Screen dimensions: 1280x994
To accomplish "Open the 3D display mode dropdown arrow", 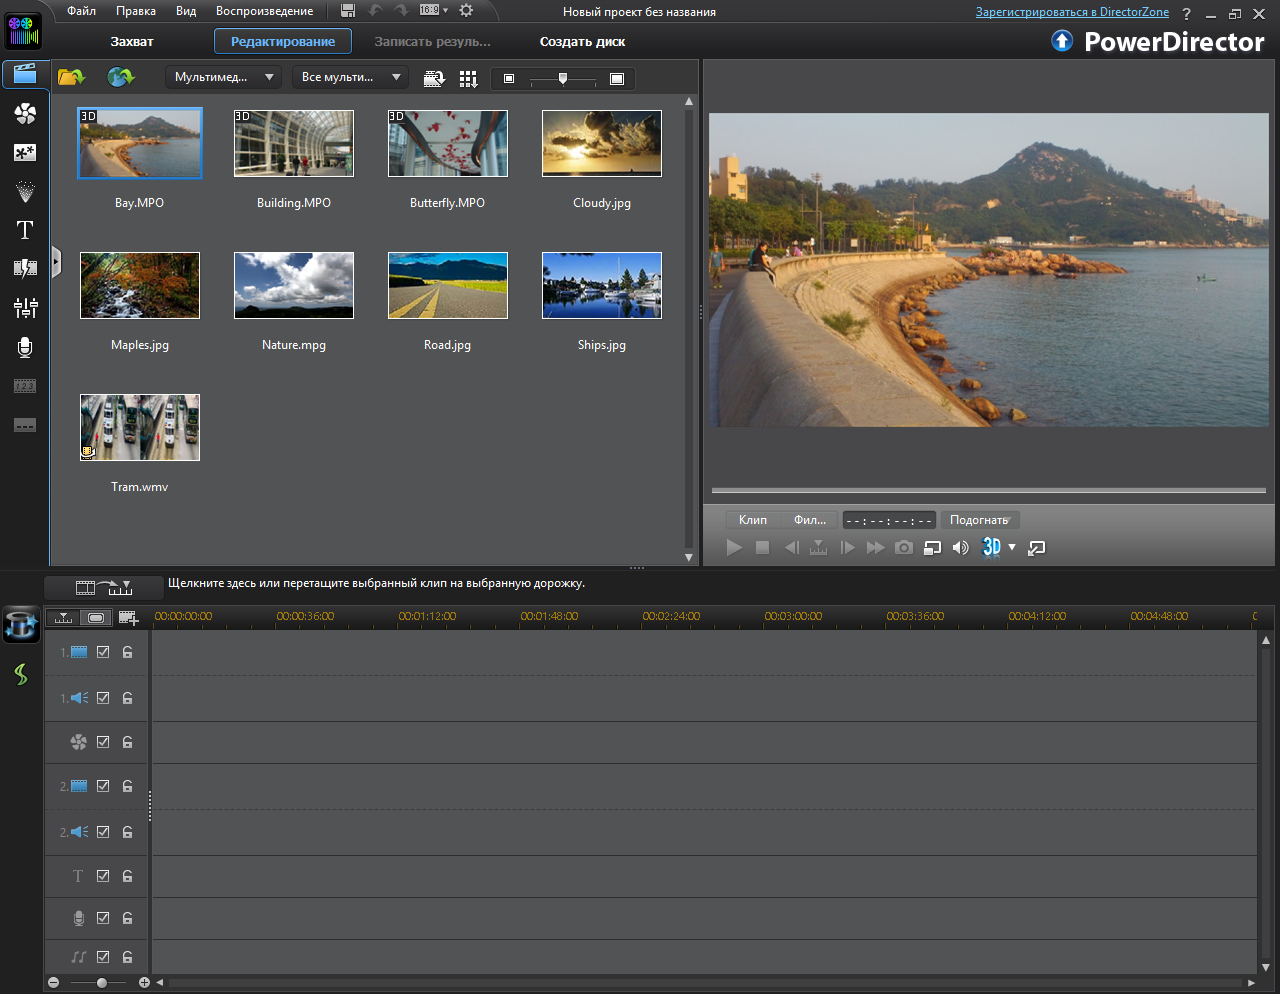I will coord(1012,547).
